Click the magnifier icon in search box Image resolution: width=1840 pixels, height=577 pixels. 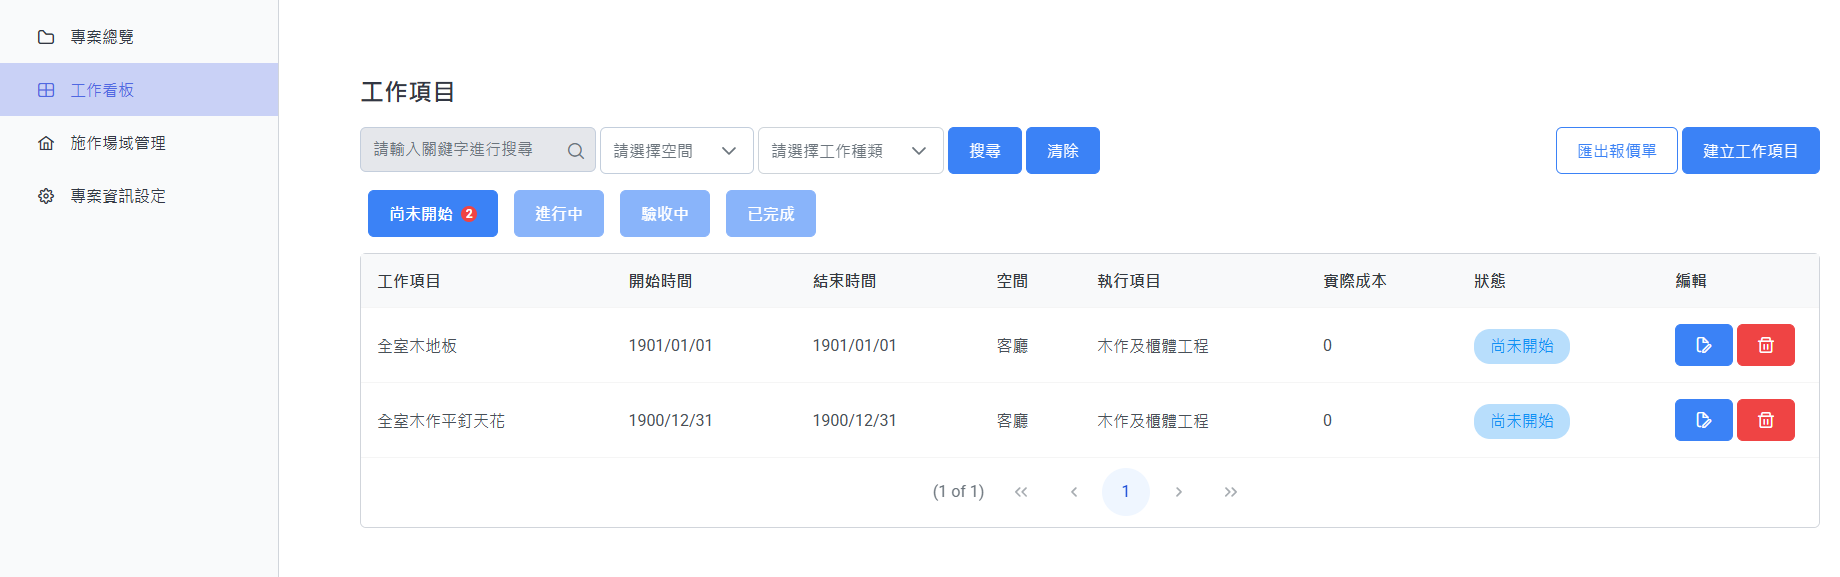click(x=576, y=151)
